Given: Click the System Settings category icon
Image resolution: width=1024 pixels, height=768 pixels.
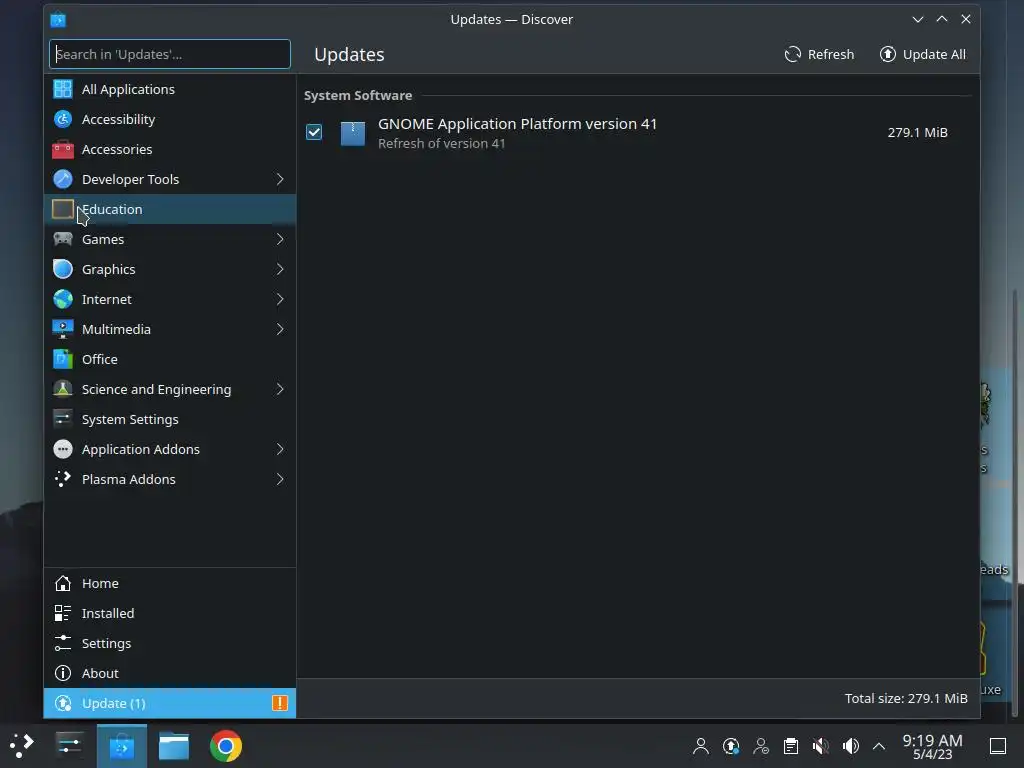Looking at the screenshot, I should tap(63, 419).
